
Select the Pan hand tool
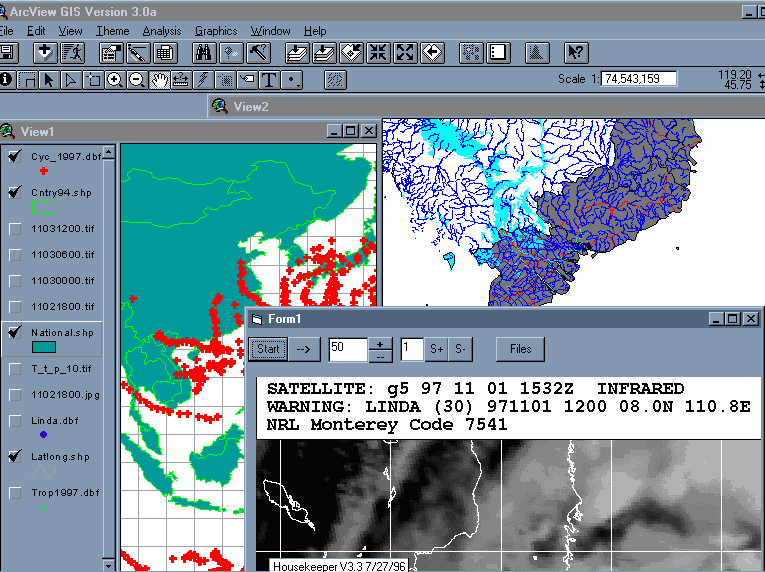(159, 79)
